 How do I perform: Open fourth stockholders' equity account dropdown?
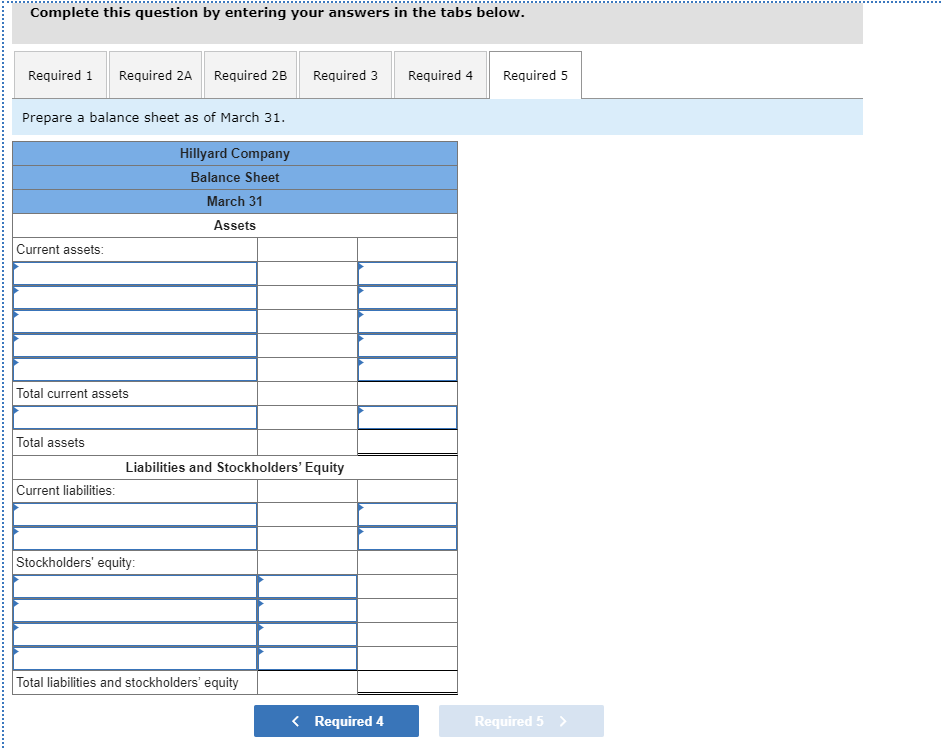point(135,659)
